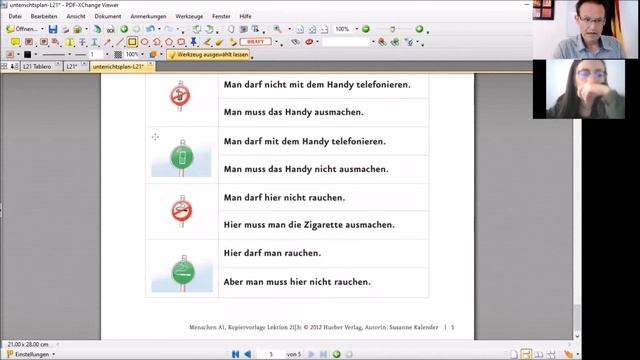Go to previous page arrow

coord(248,354)
